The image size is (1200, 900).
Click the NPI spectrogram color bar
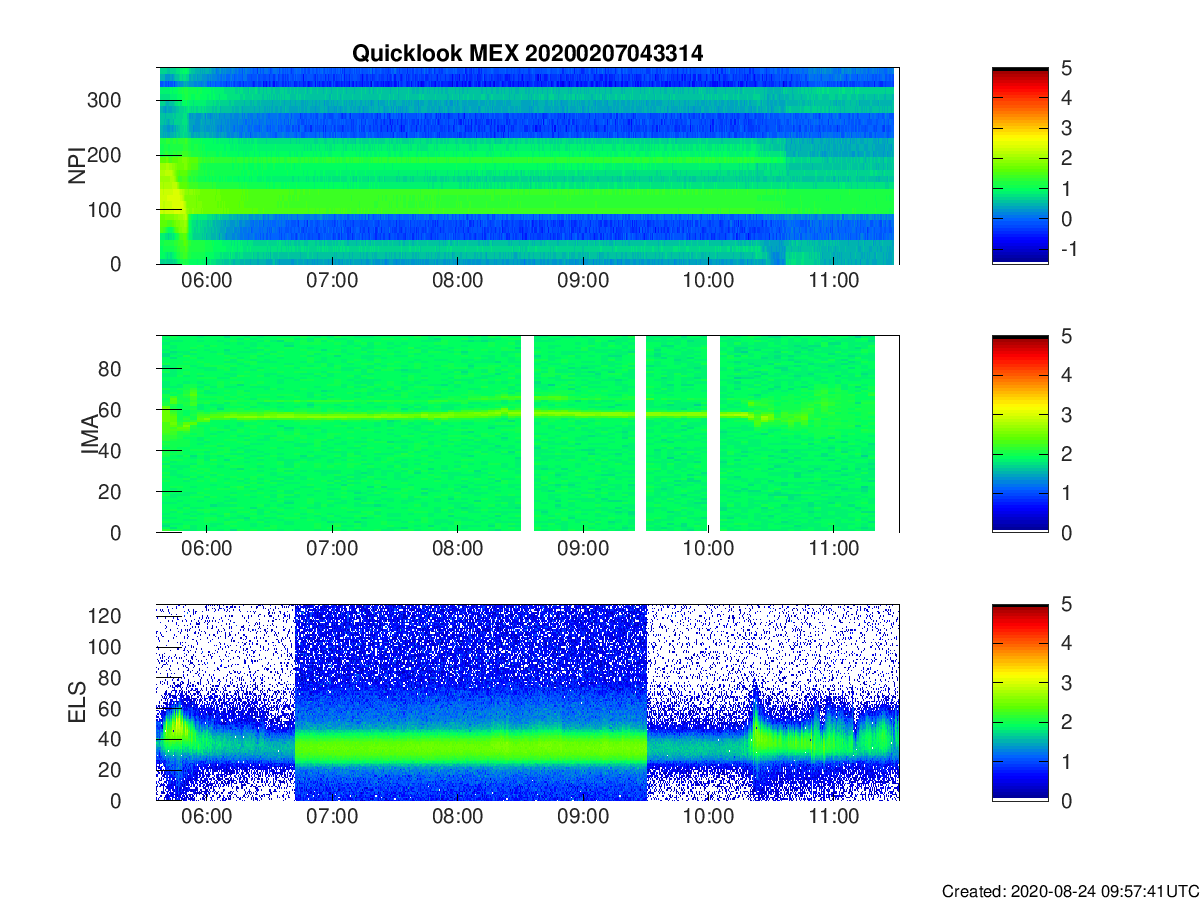[1020, 165]
